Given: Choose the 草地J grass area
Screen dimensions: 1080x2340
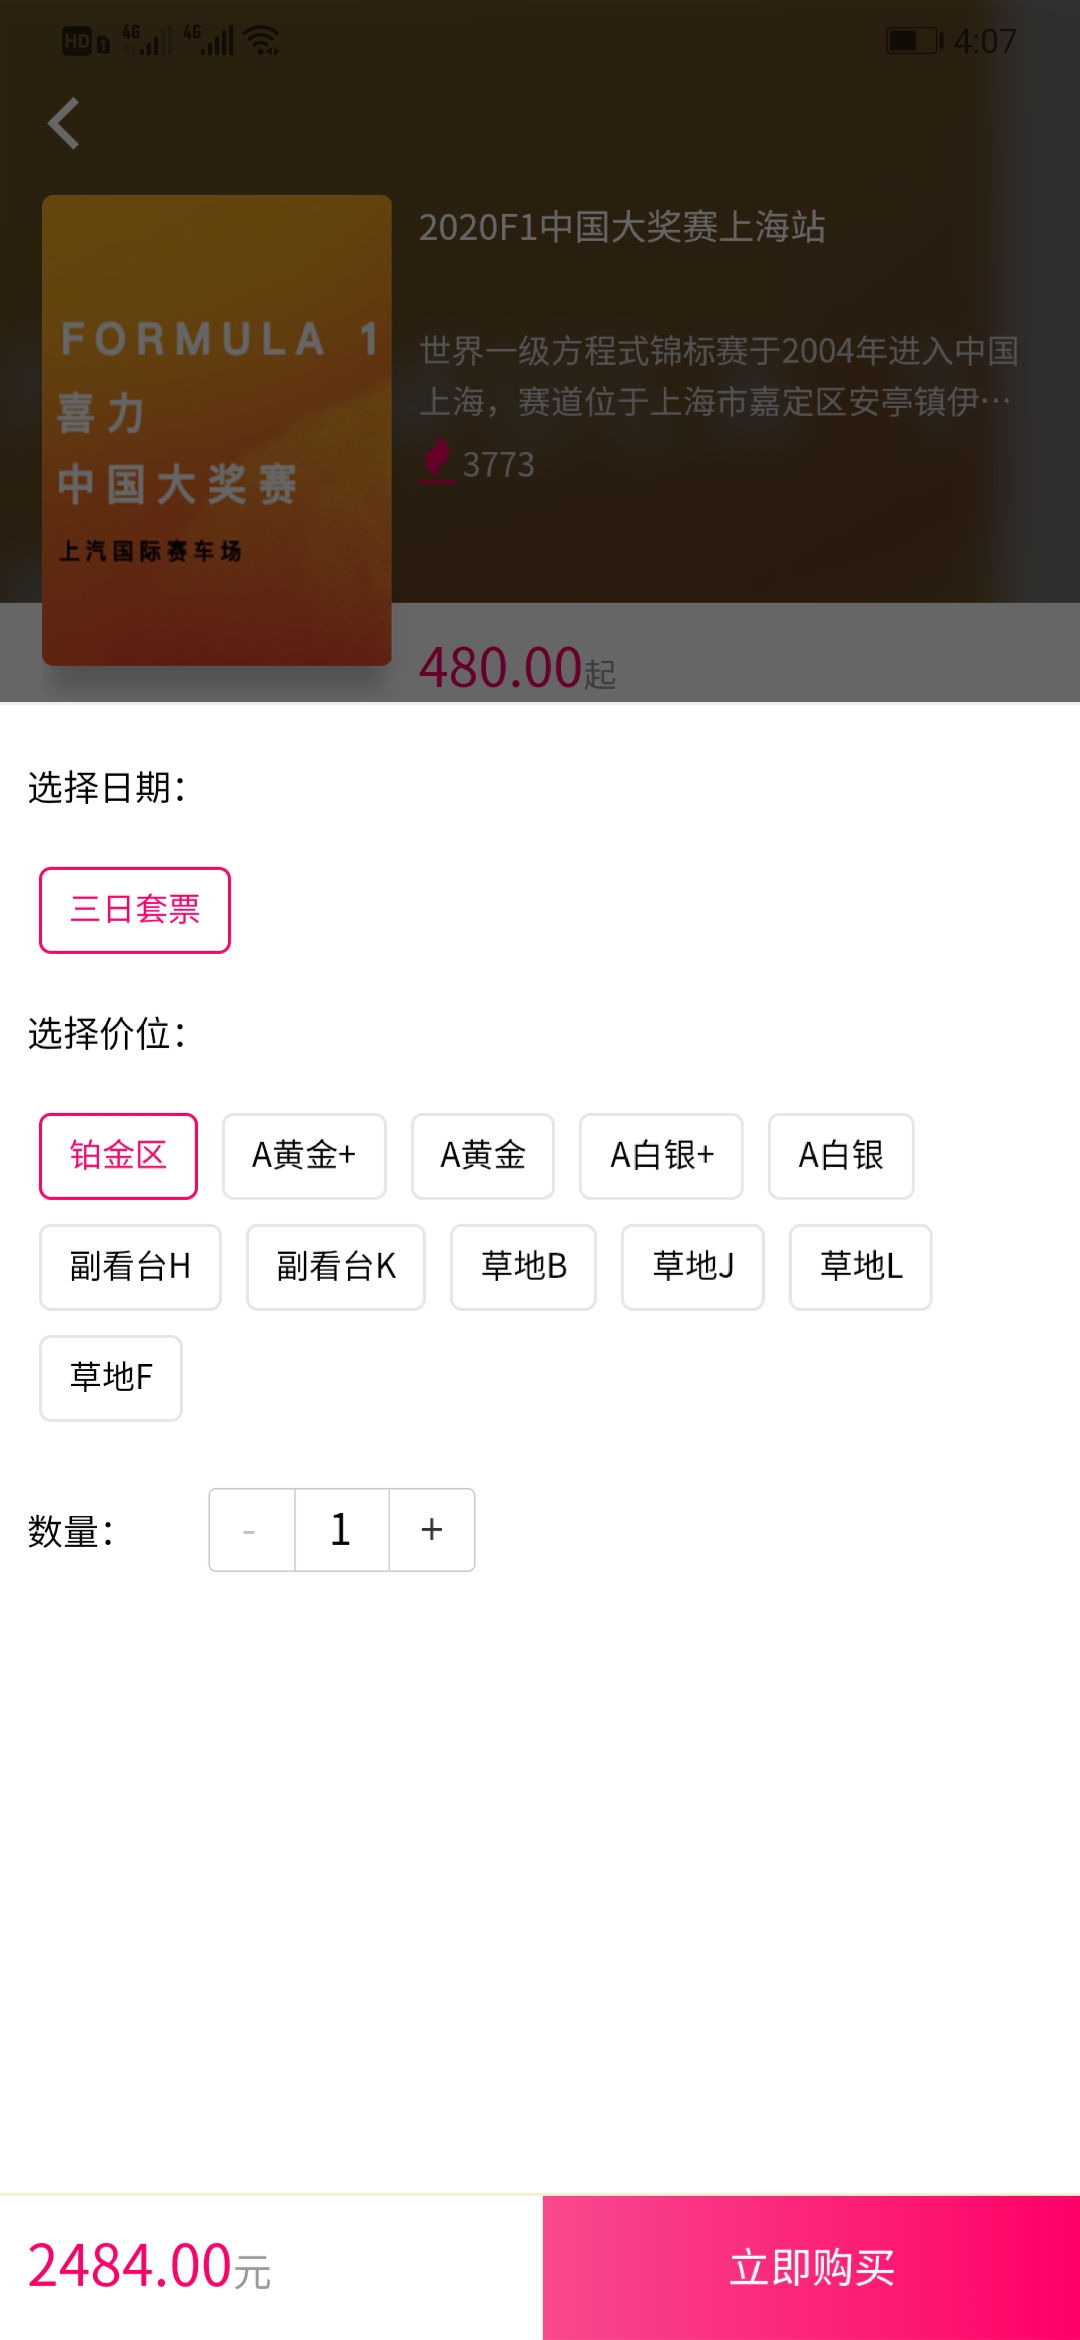Looking at the screenshot, I should tap(693, 1267).
